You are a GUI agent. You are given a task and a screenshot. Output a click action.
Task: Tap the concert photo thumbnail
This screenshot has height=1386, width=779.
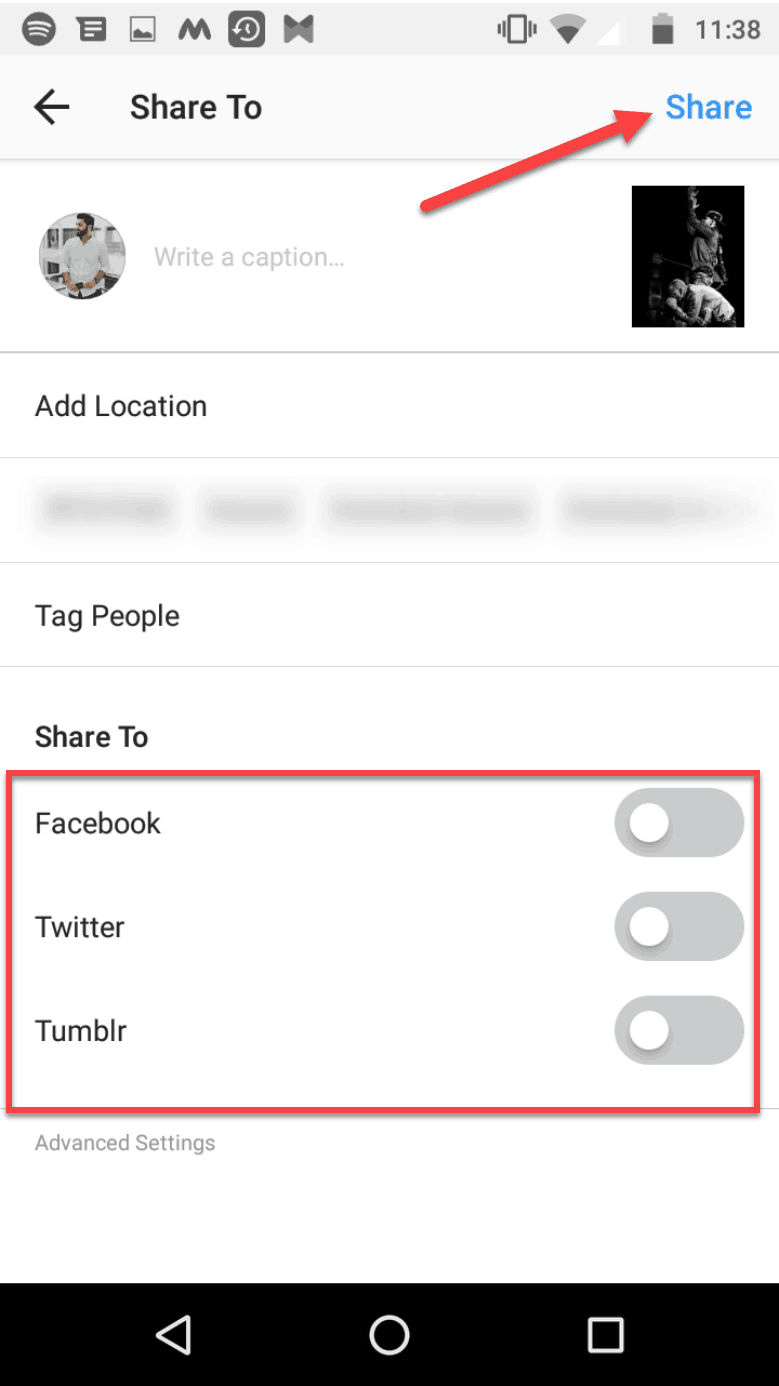[688, 256]
